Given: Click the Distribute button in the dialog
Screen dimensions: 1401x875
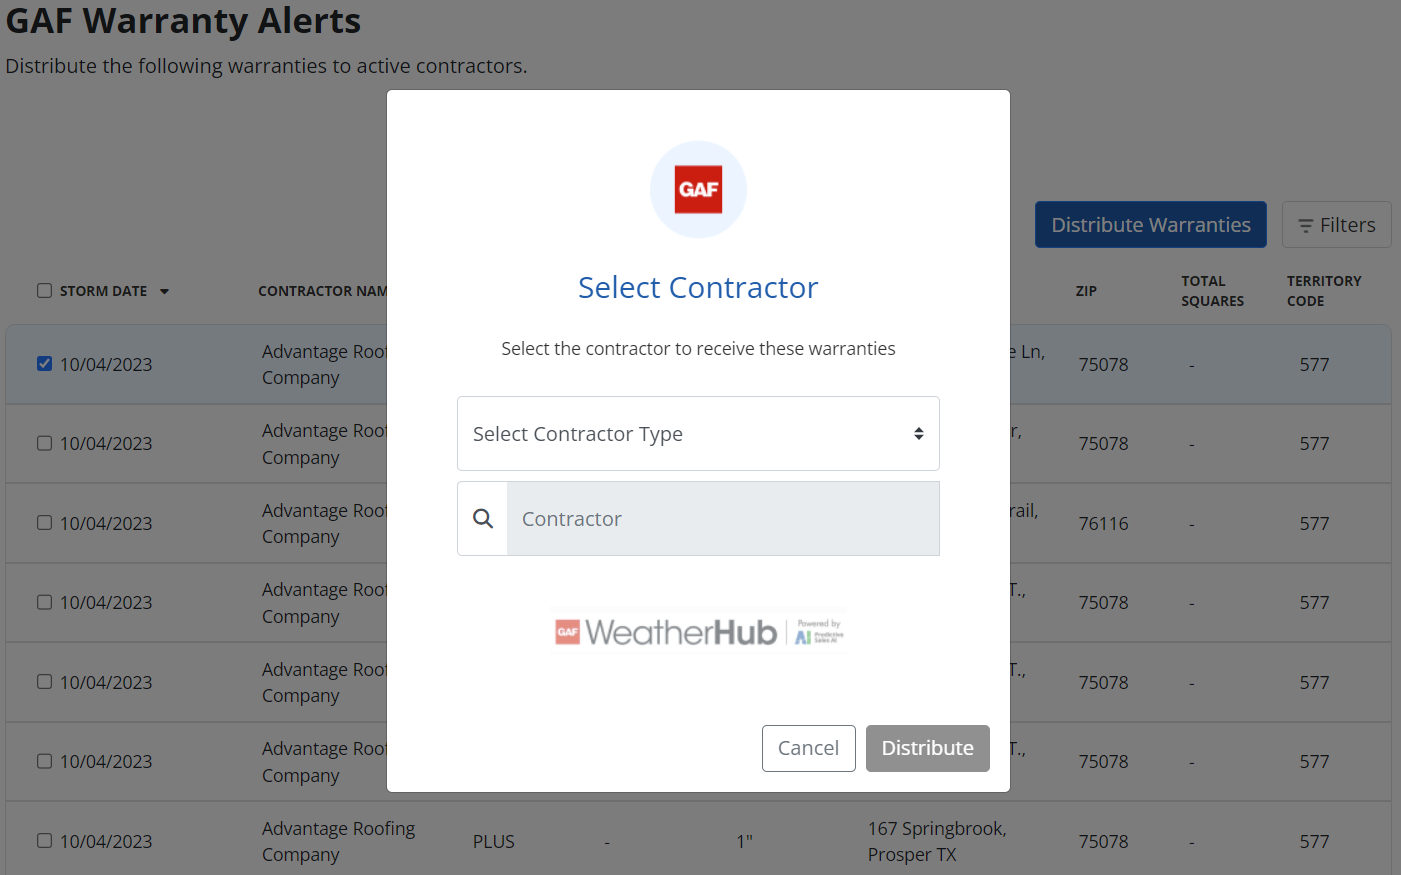Looking at the screenshot, I should tap(927, 748).
